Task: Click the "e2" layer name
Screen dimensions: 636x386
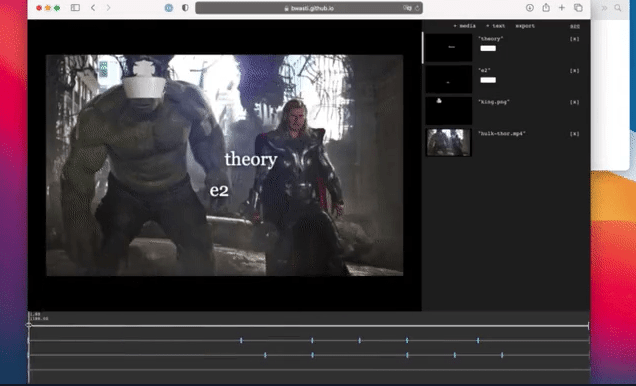Action: click(x=484, y=71)
